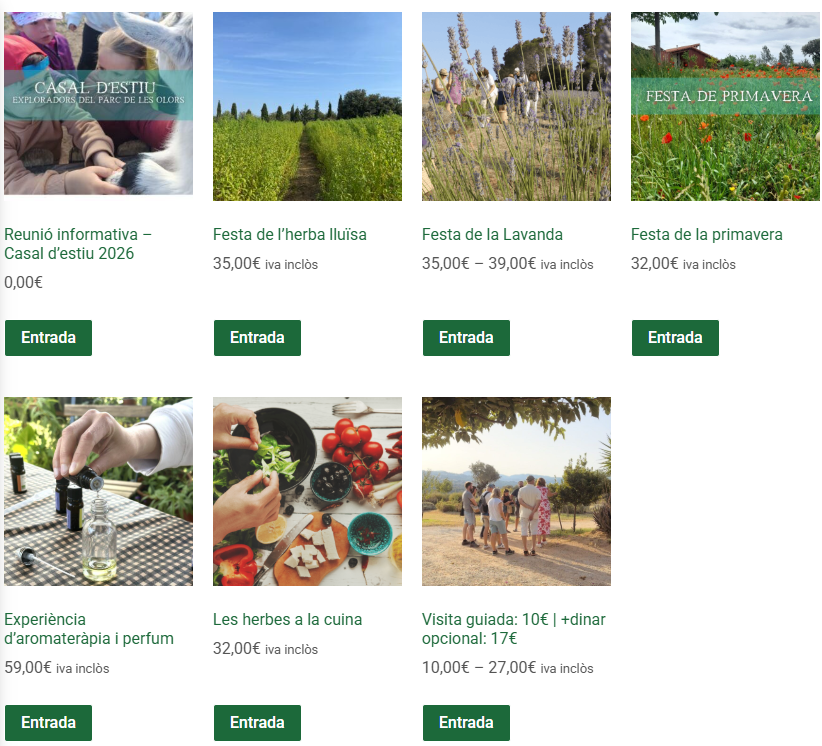This screenshot has width=822, height=746.
Task: Open the Casal d'Estiu product image
Action: pos(98,104)
